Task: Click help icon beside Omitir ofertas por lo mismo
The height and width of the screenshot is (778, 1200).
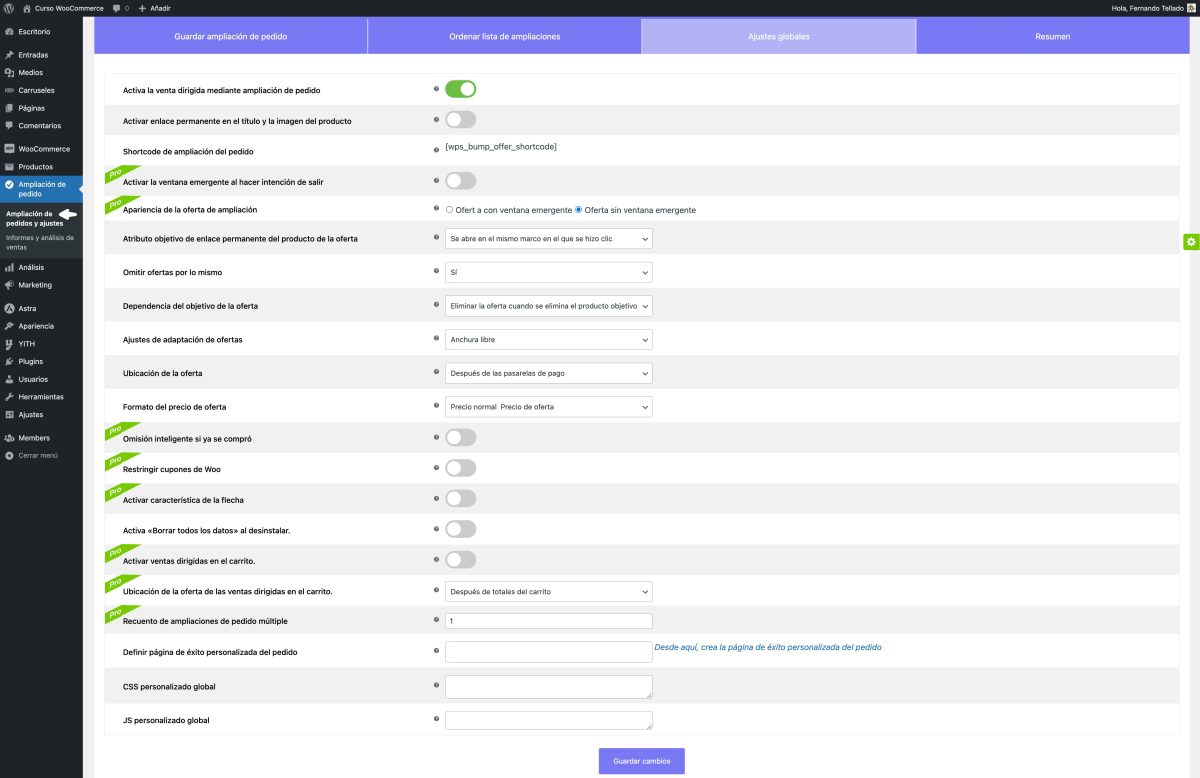Action: click(x=436, y=271)
